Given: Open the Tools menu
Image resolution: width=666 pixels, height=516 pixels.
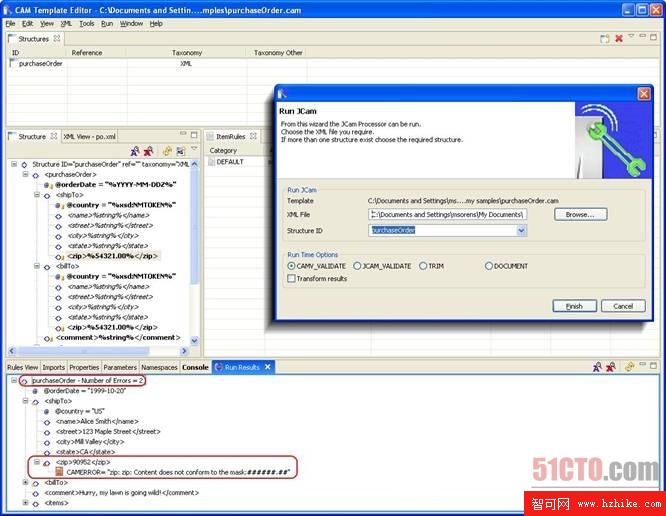Looking at the screenshot, I should click(x=87, y=23).
